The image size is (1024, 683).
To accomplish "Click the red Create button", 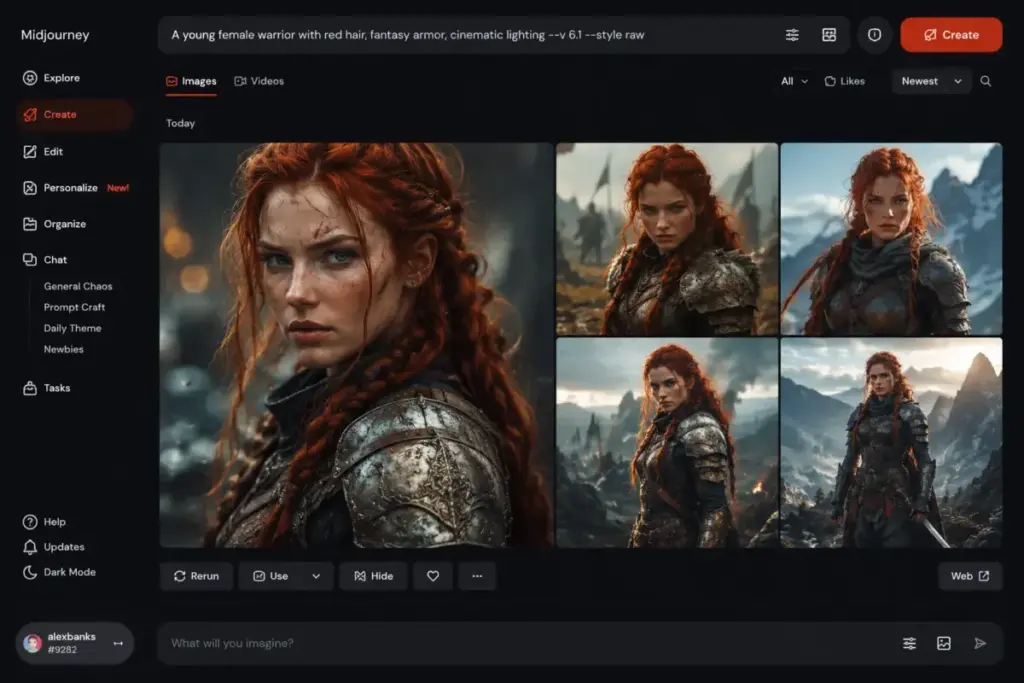I will [x=951, y=35].
